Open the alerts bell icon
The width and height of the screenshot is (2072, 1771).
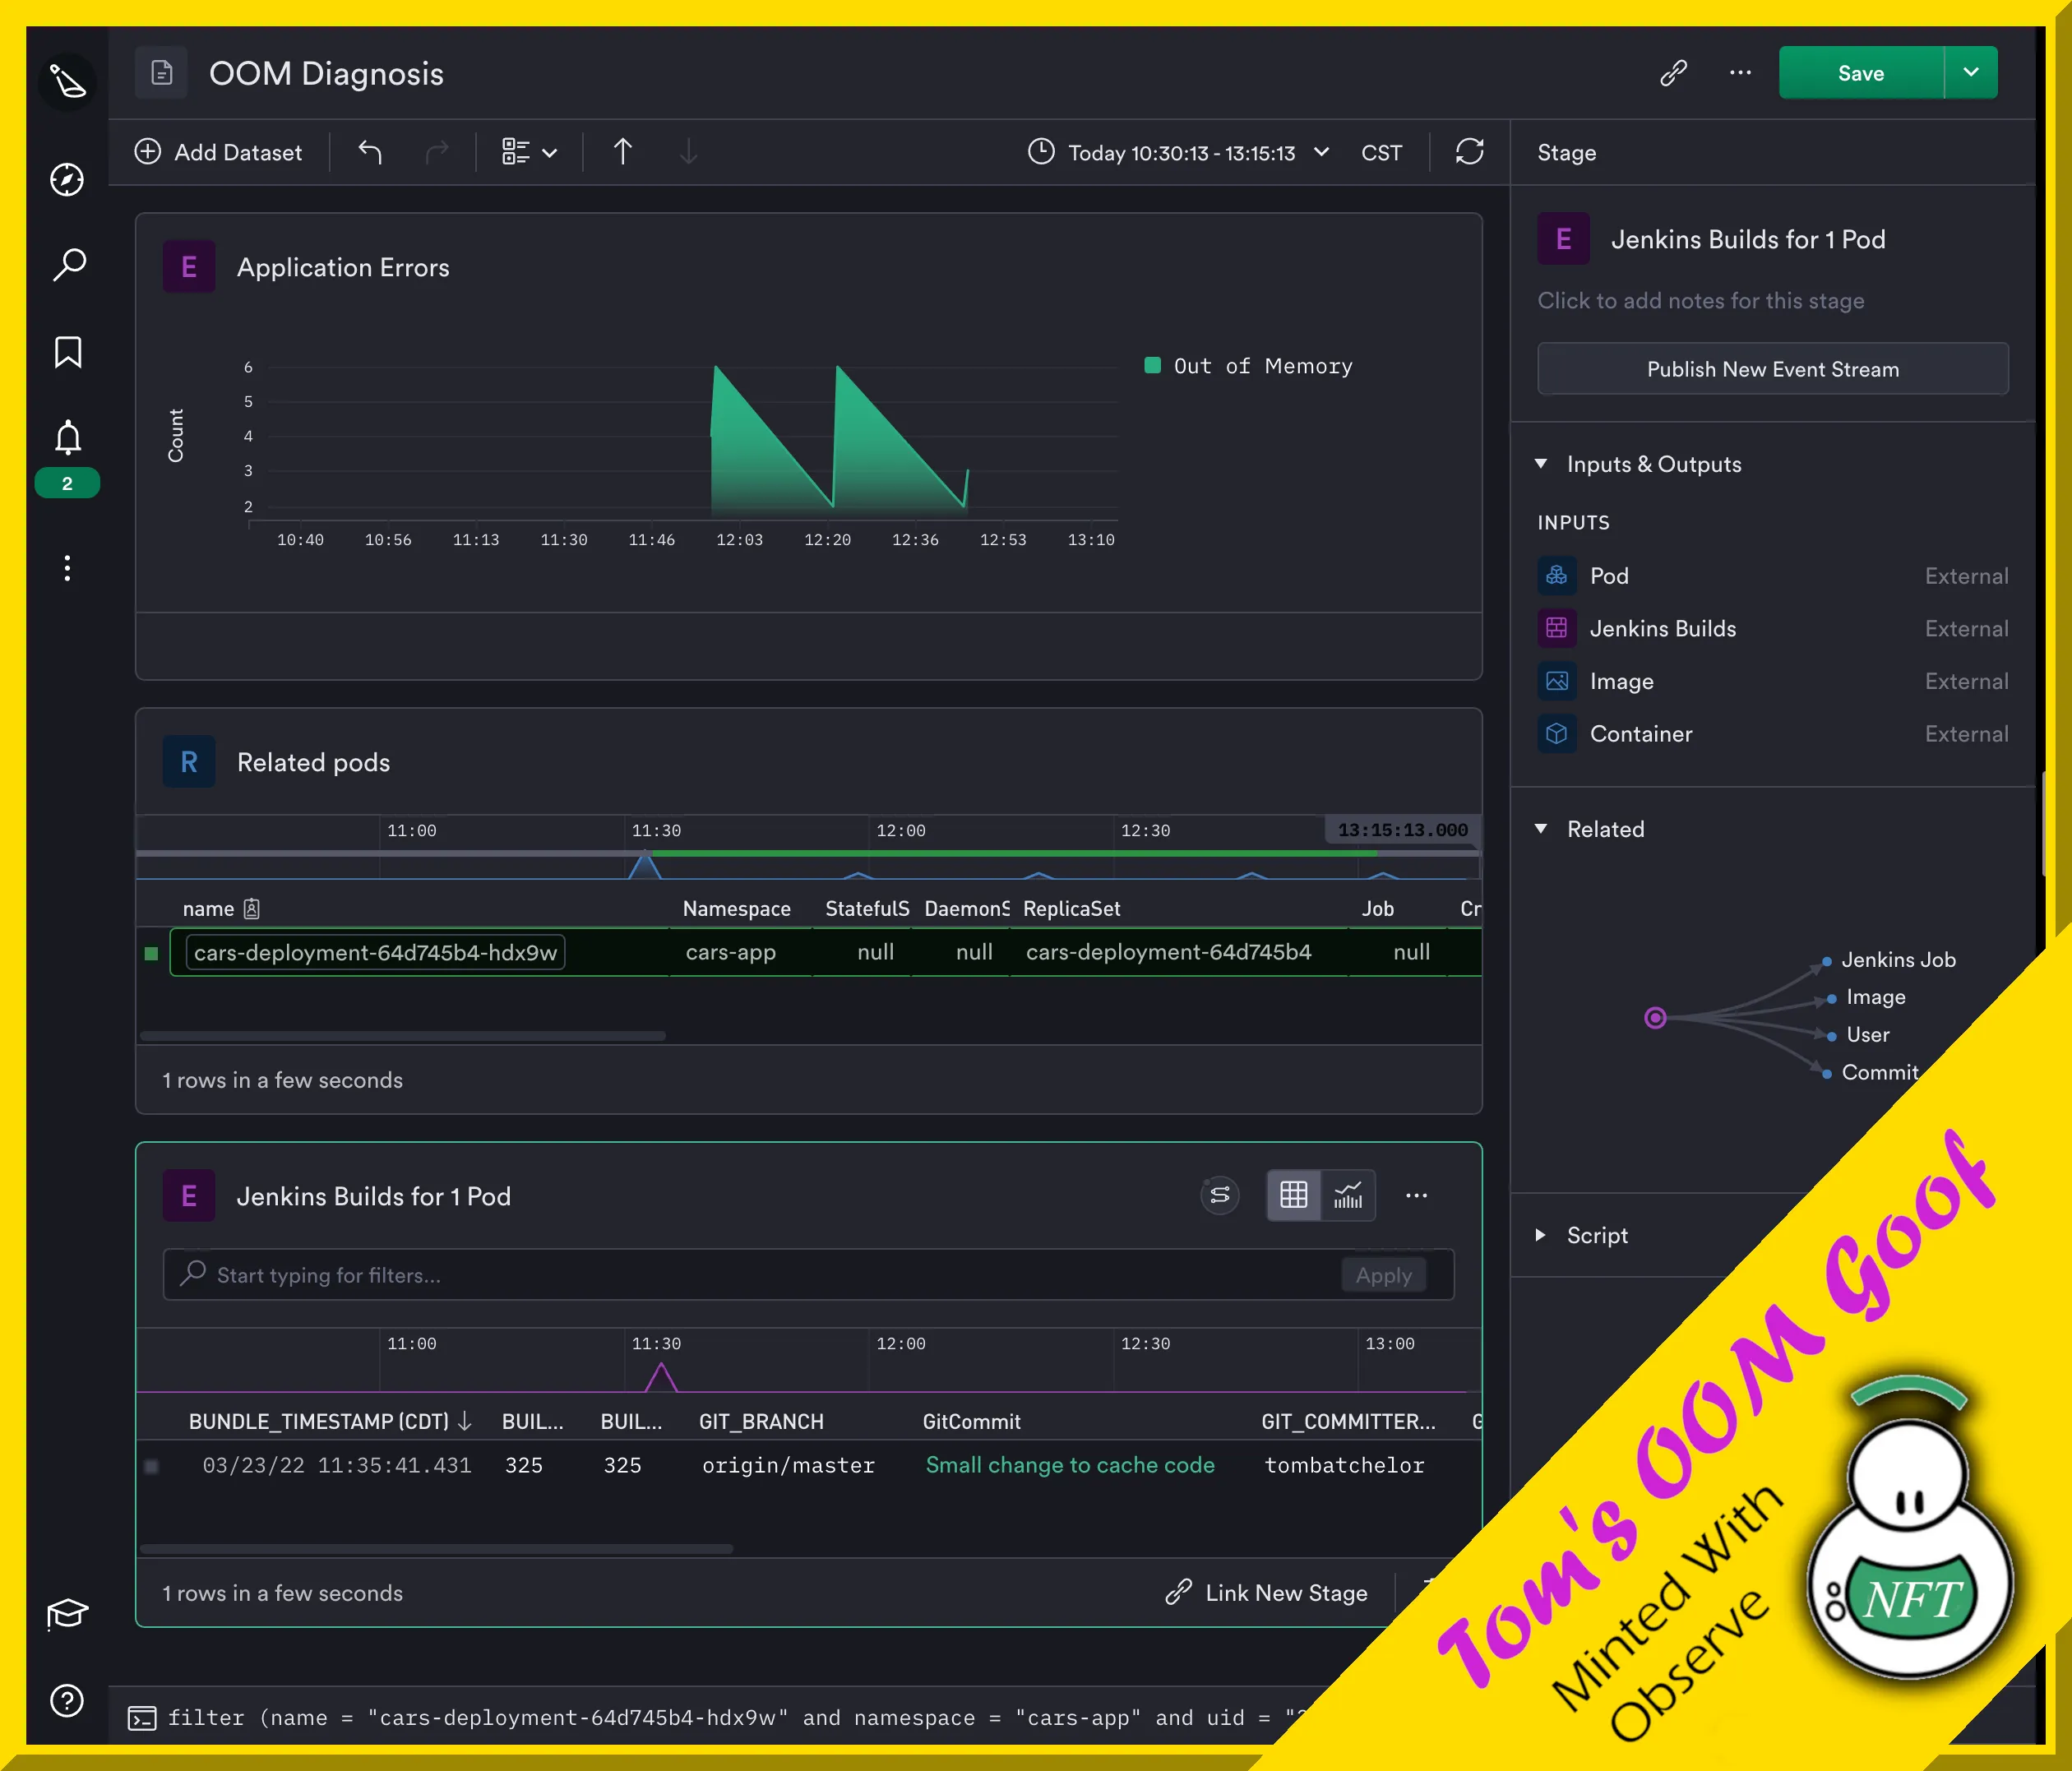click(x=68, y=437)
